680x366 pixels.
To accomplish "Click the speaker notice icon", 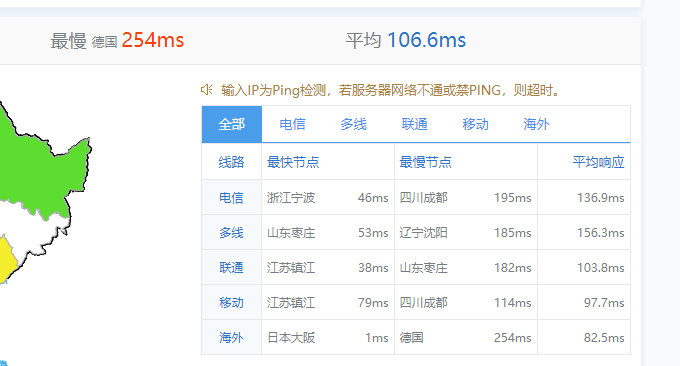I will coord(206,90).
